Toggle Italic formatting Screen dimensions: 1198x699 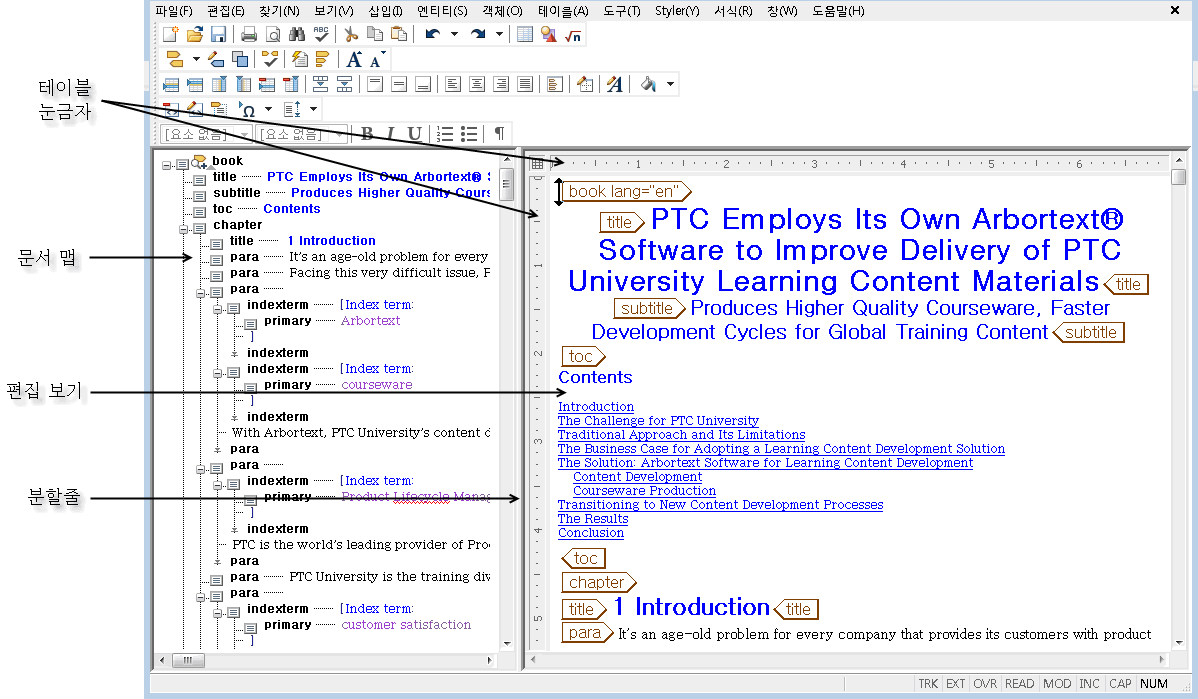[390, 134]
